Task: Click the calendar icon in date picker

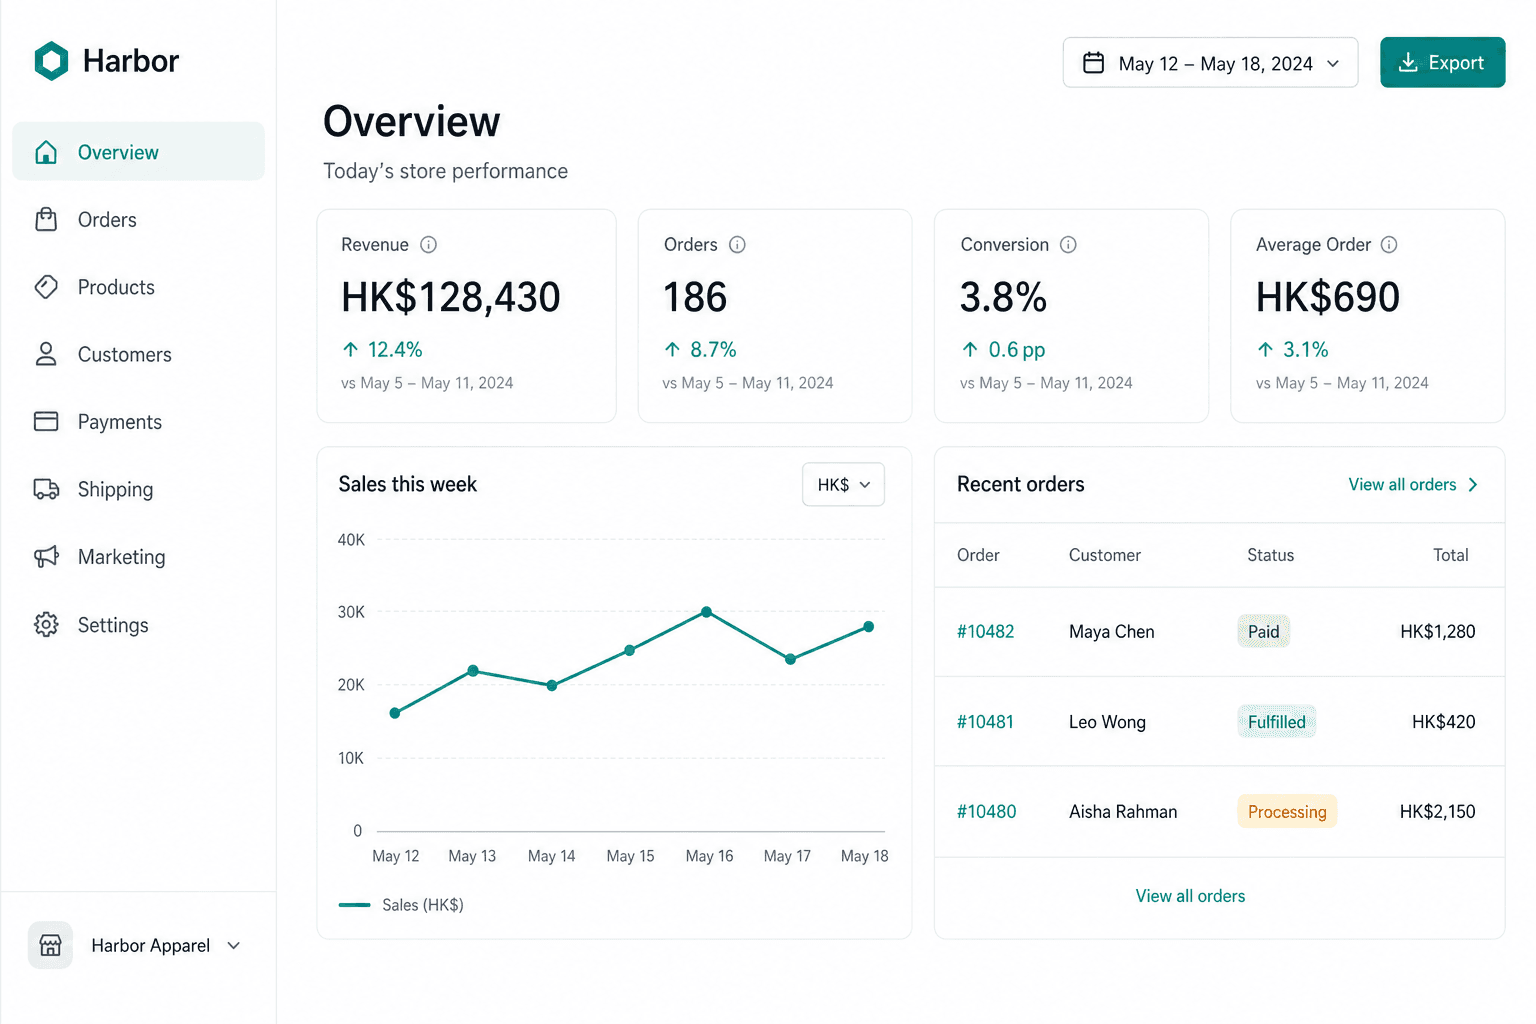Action: pos(1094,63)
